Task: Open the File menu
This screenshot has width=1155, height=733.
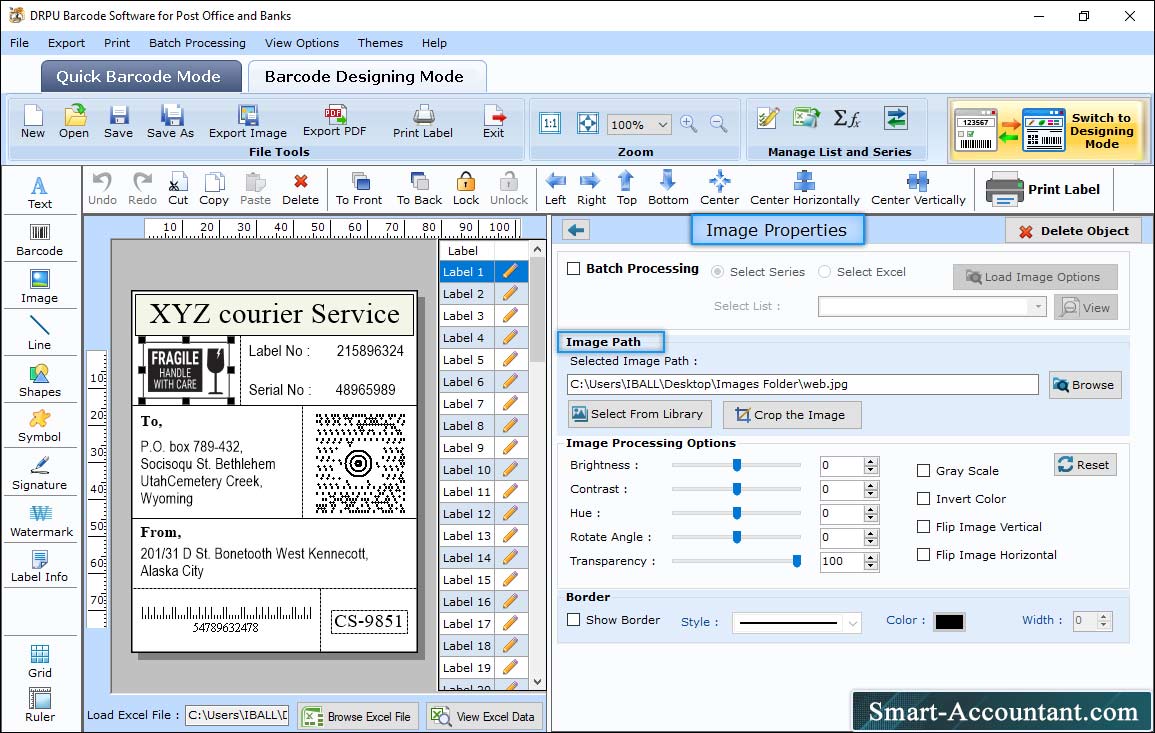Action: tap(19, 43)
